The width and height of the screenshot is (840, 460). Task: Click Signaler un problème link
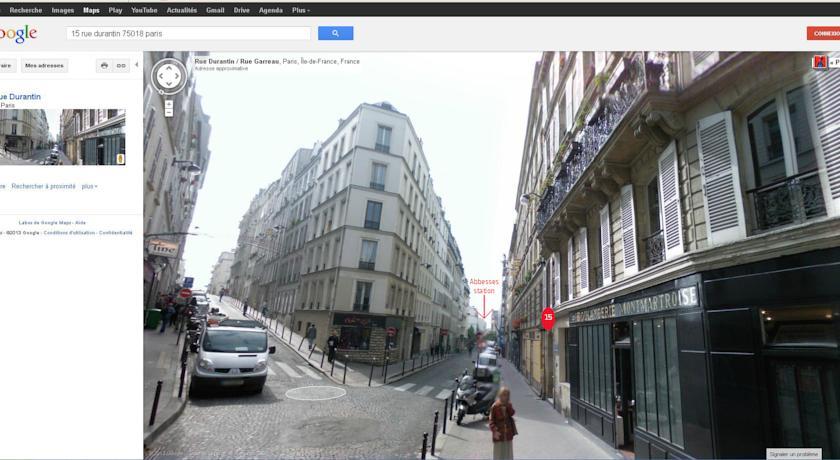tap(794, 454)
